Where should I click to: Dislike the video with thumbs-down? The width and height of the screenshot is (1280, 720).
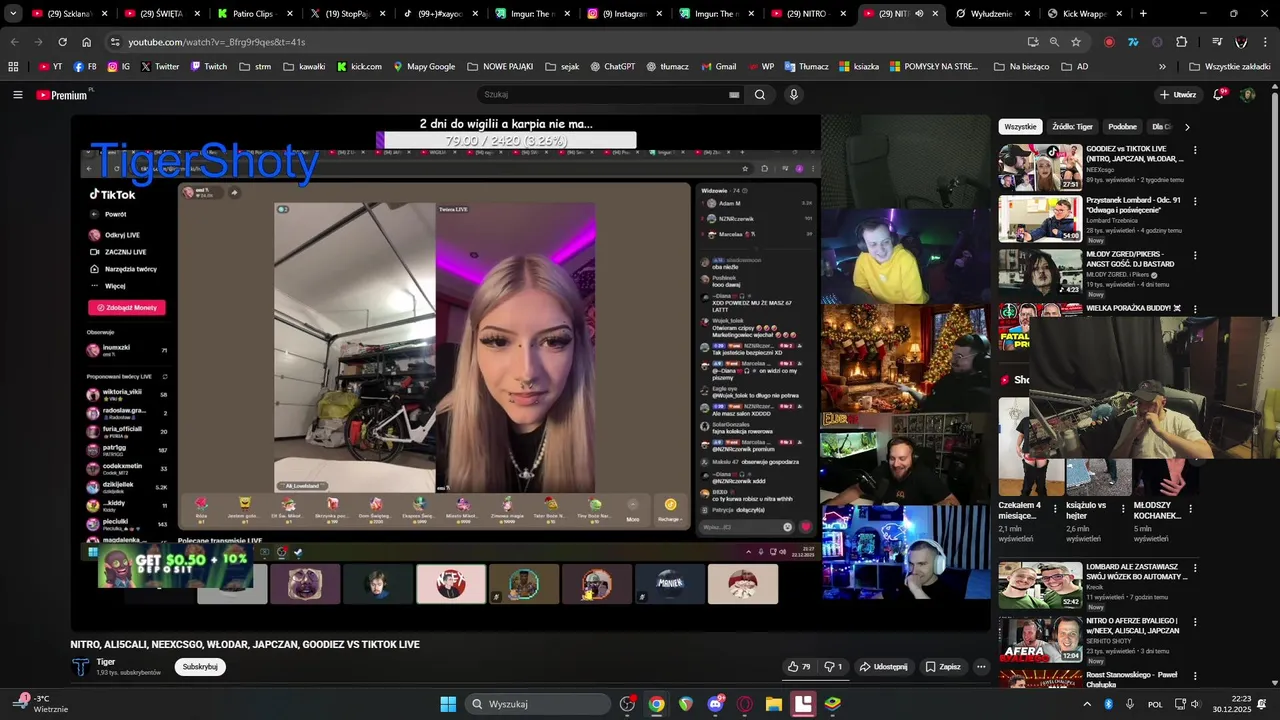coord(835,667)
